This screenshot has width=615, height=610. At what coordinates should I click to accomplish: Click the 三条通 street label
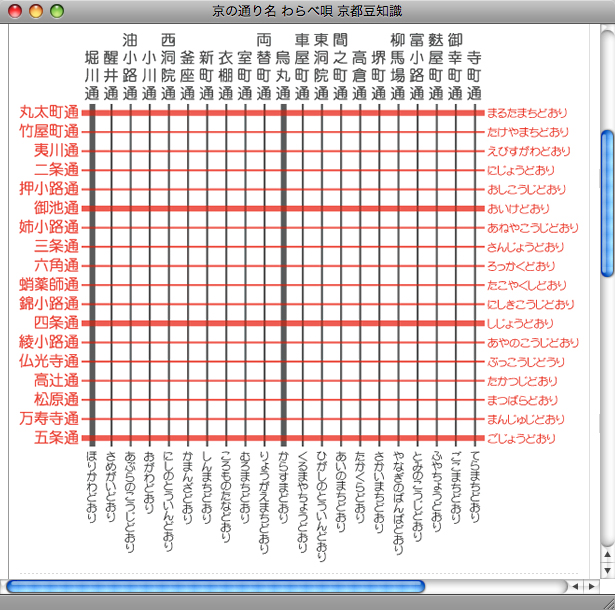click(x=56, y=246)
